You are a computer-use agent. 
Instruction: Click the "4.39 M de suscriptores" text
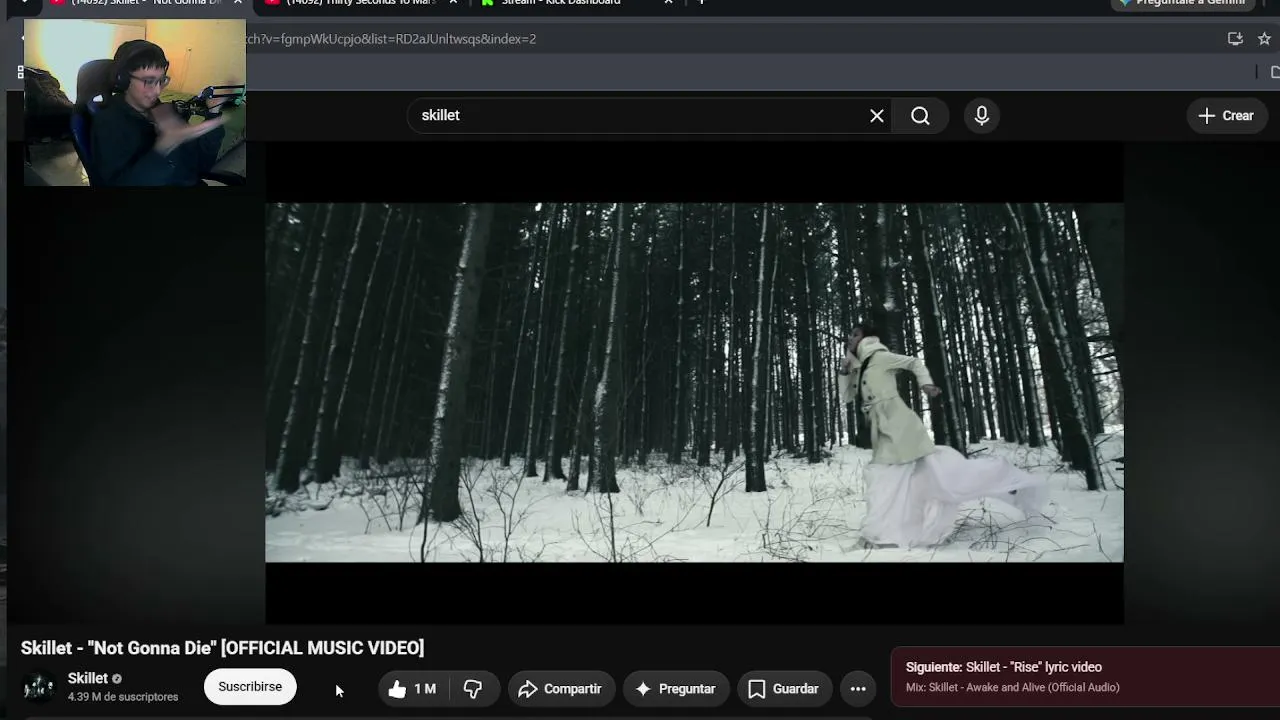click(x=123, y=697)
